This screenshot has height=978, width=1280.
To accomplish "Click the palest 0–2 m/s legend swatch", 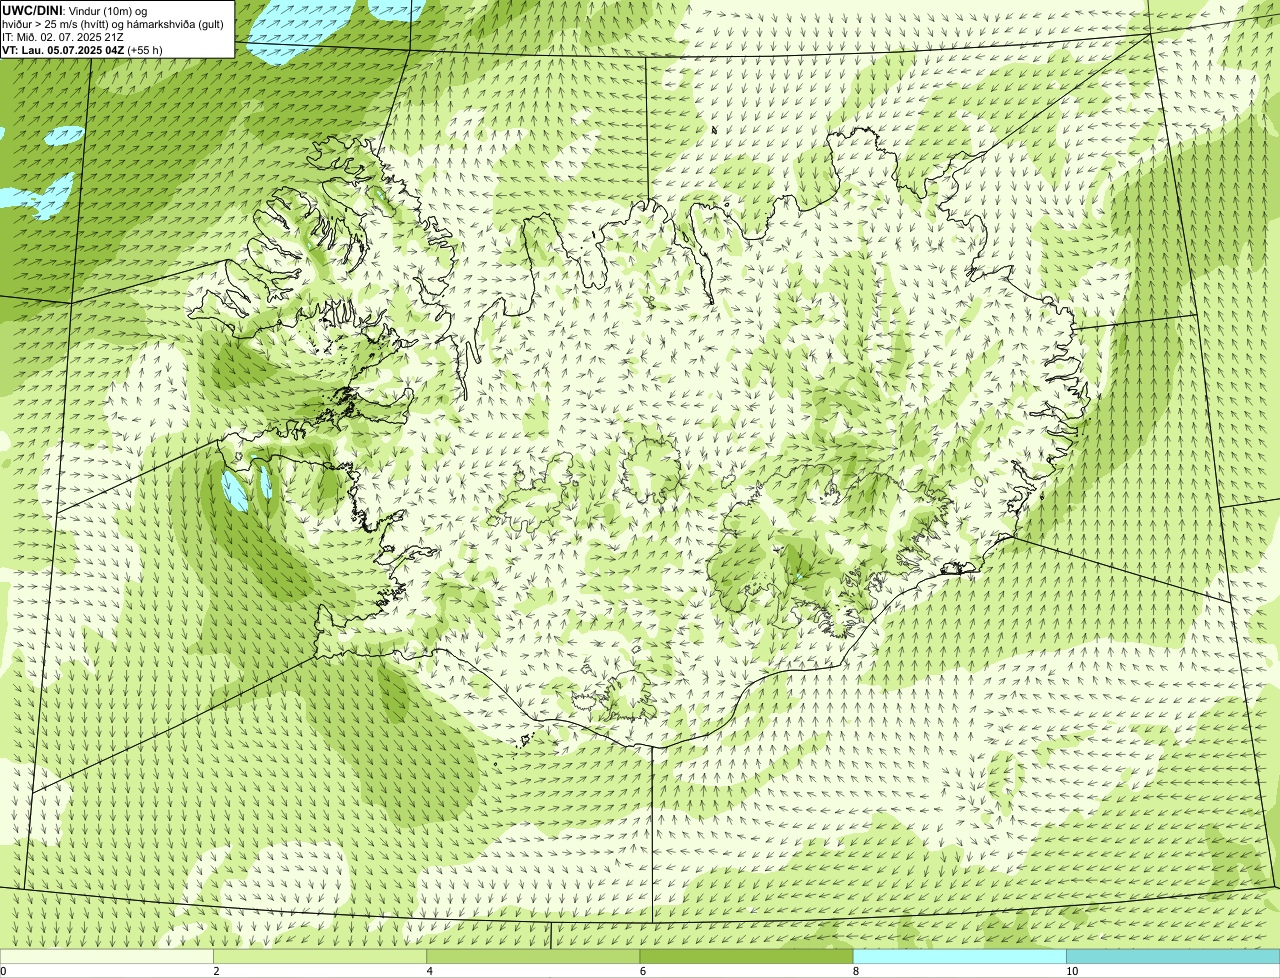I will [x=106, y=956].
